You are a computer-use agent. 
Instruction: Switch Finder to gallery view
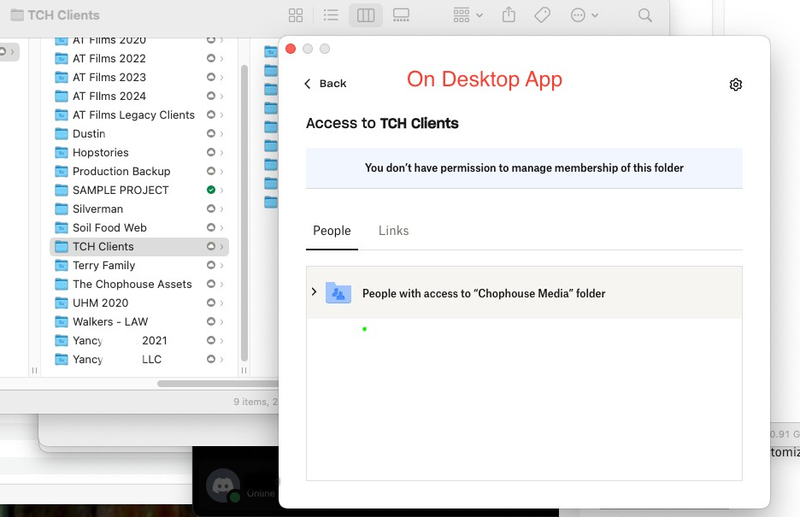[401, 15]
